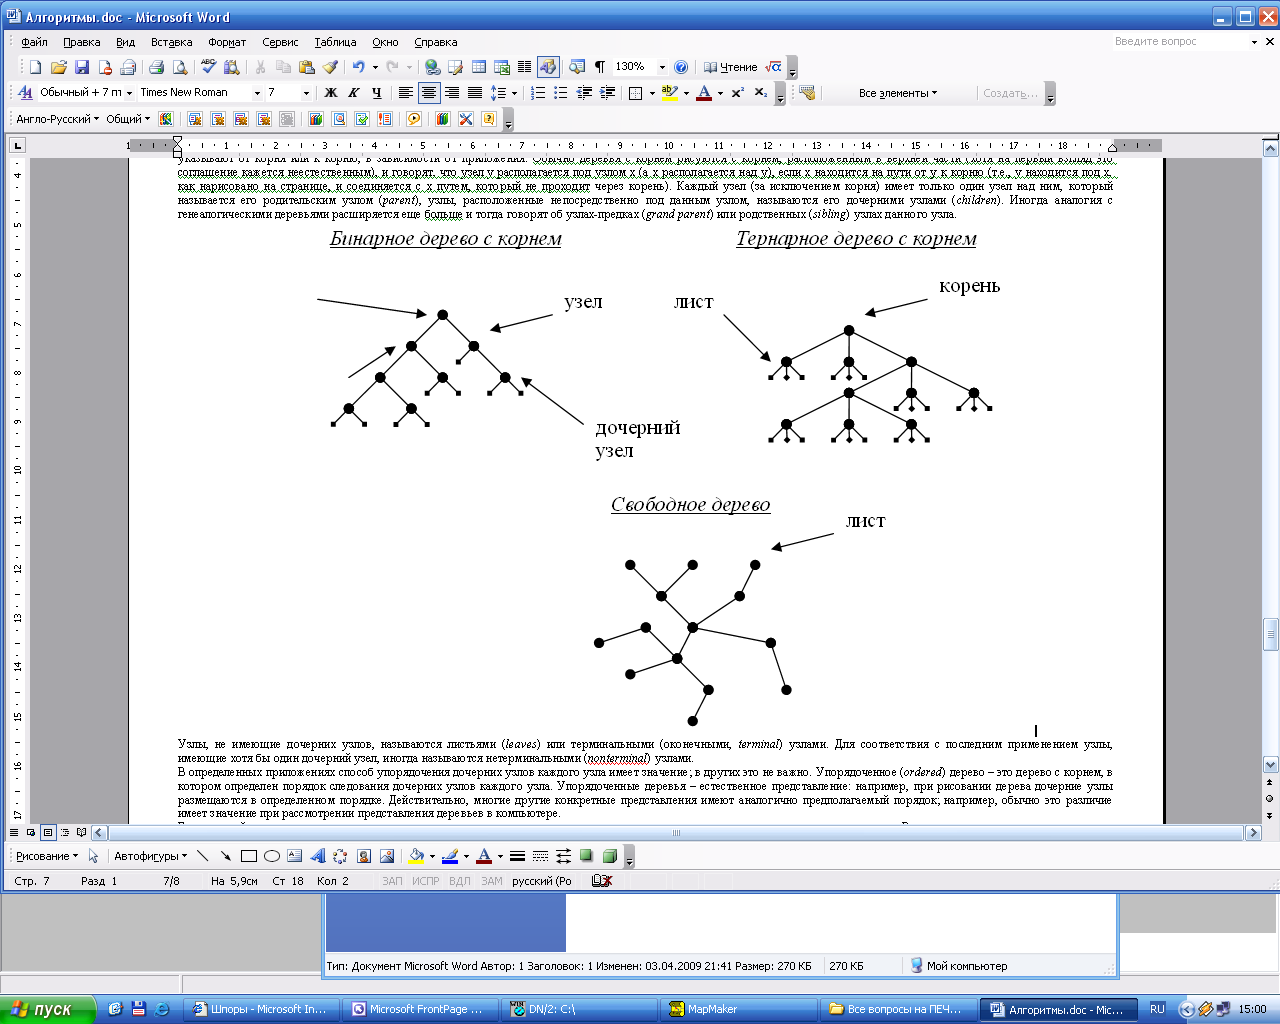This screenshot has width=1280, height=1024.
Task: Open the Справка menu
Action: 435,42
